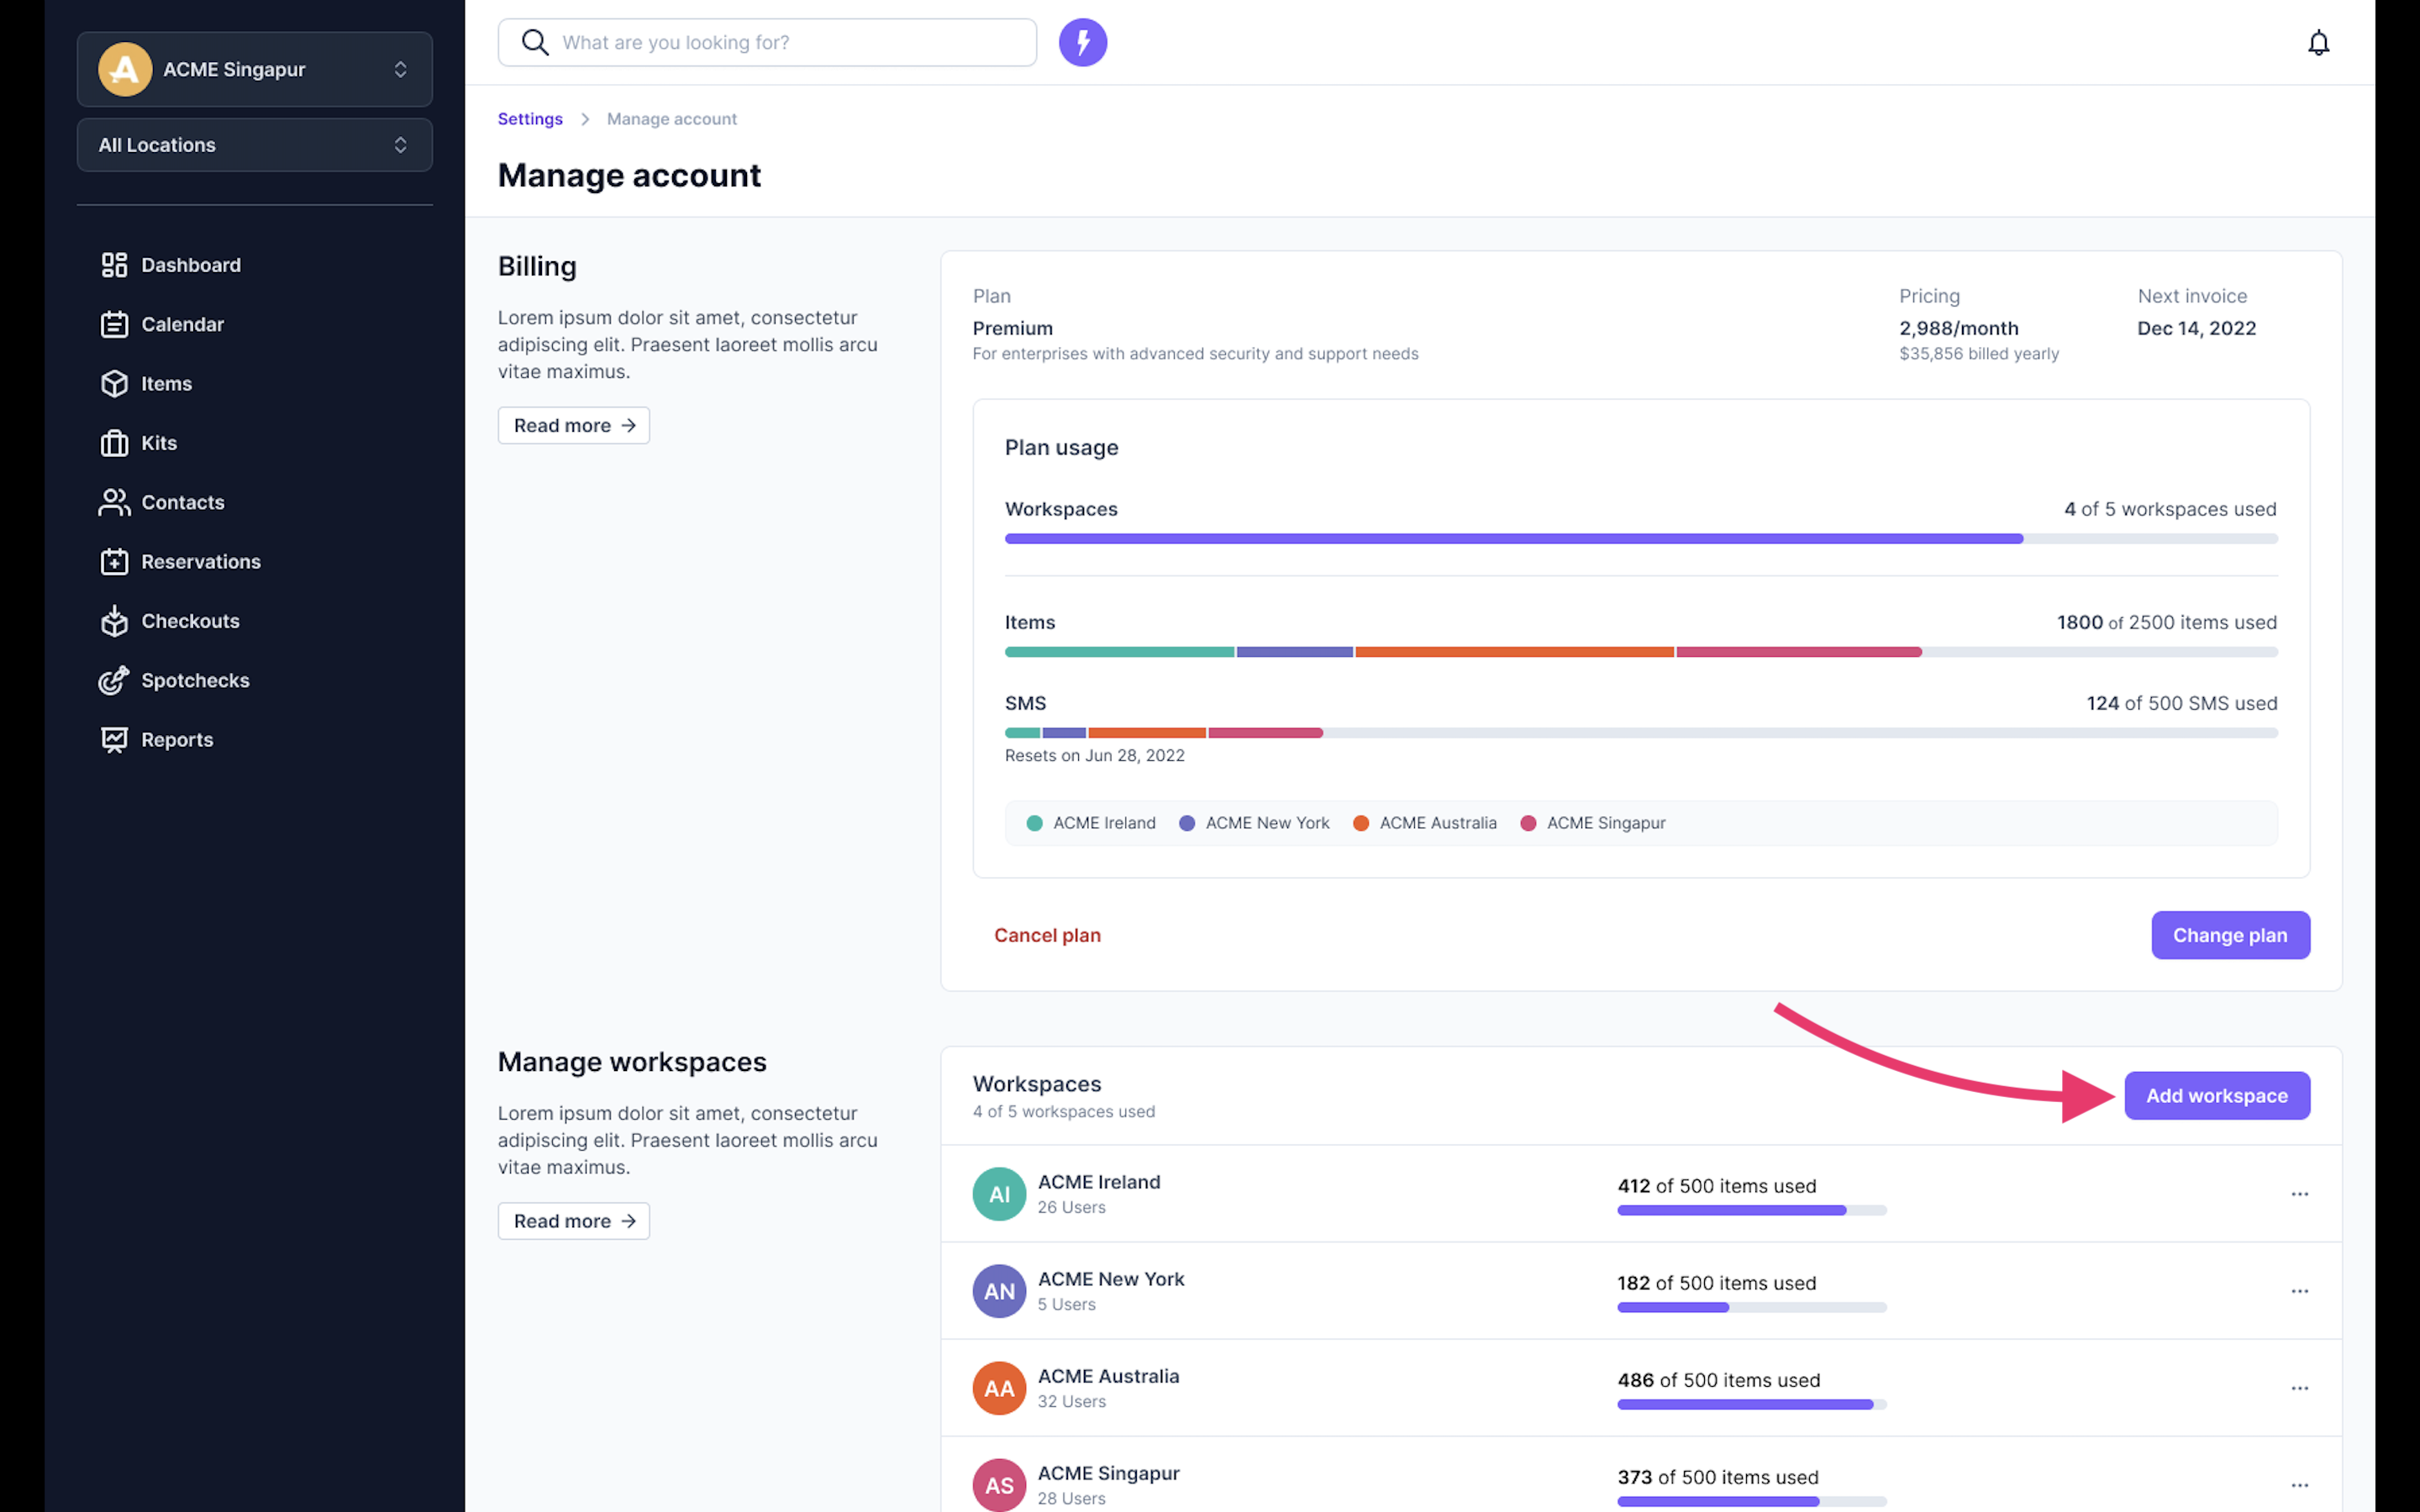Open the All Locations dropdown
The width and height of the screenshot is (2420, 1512).
255,145
